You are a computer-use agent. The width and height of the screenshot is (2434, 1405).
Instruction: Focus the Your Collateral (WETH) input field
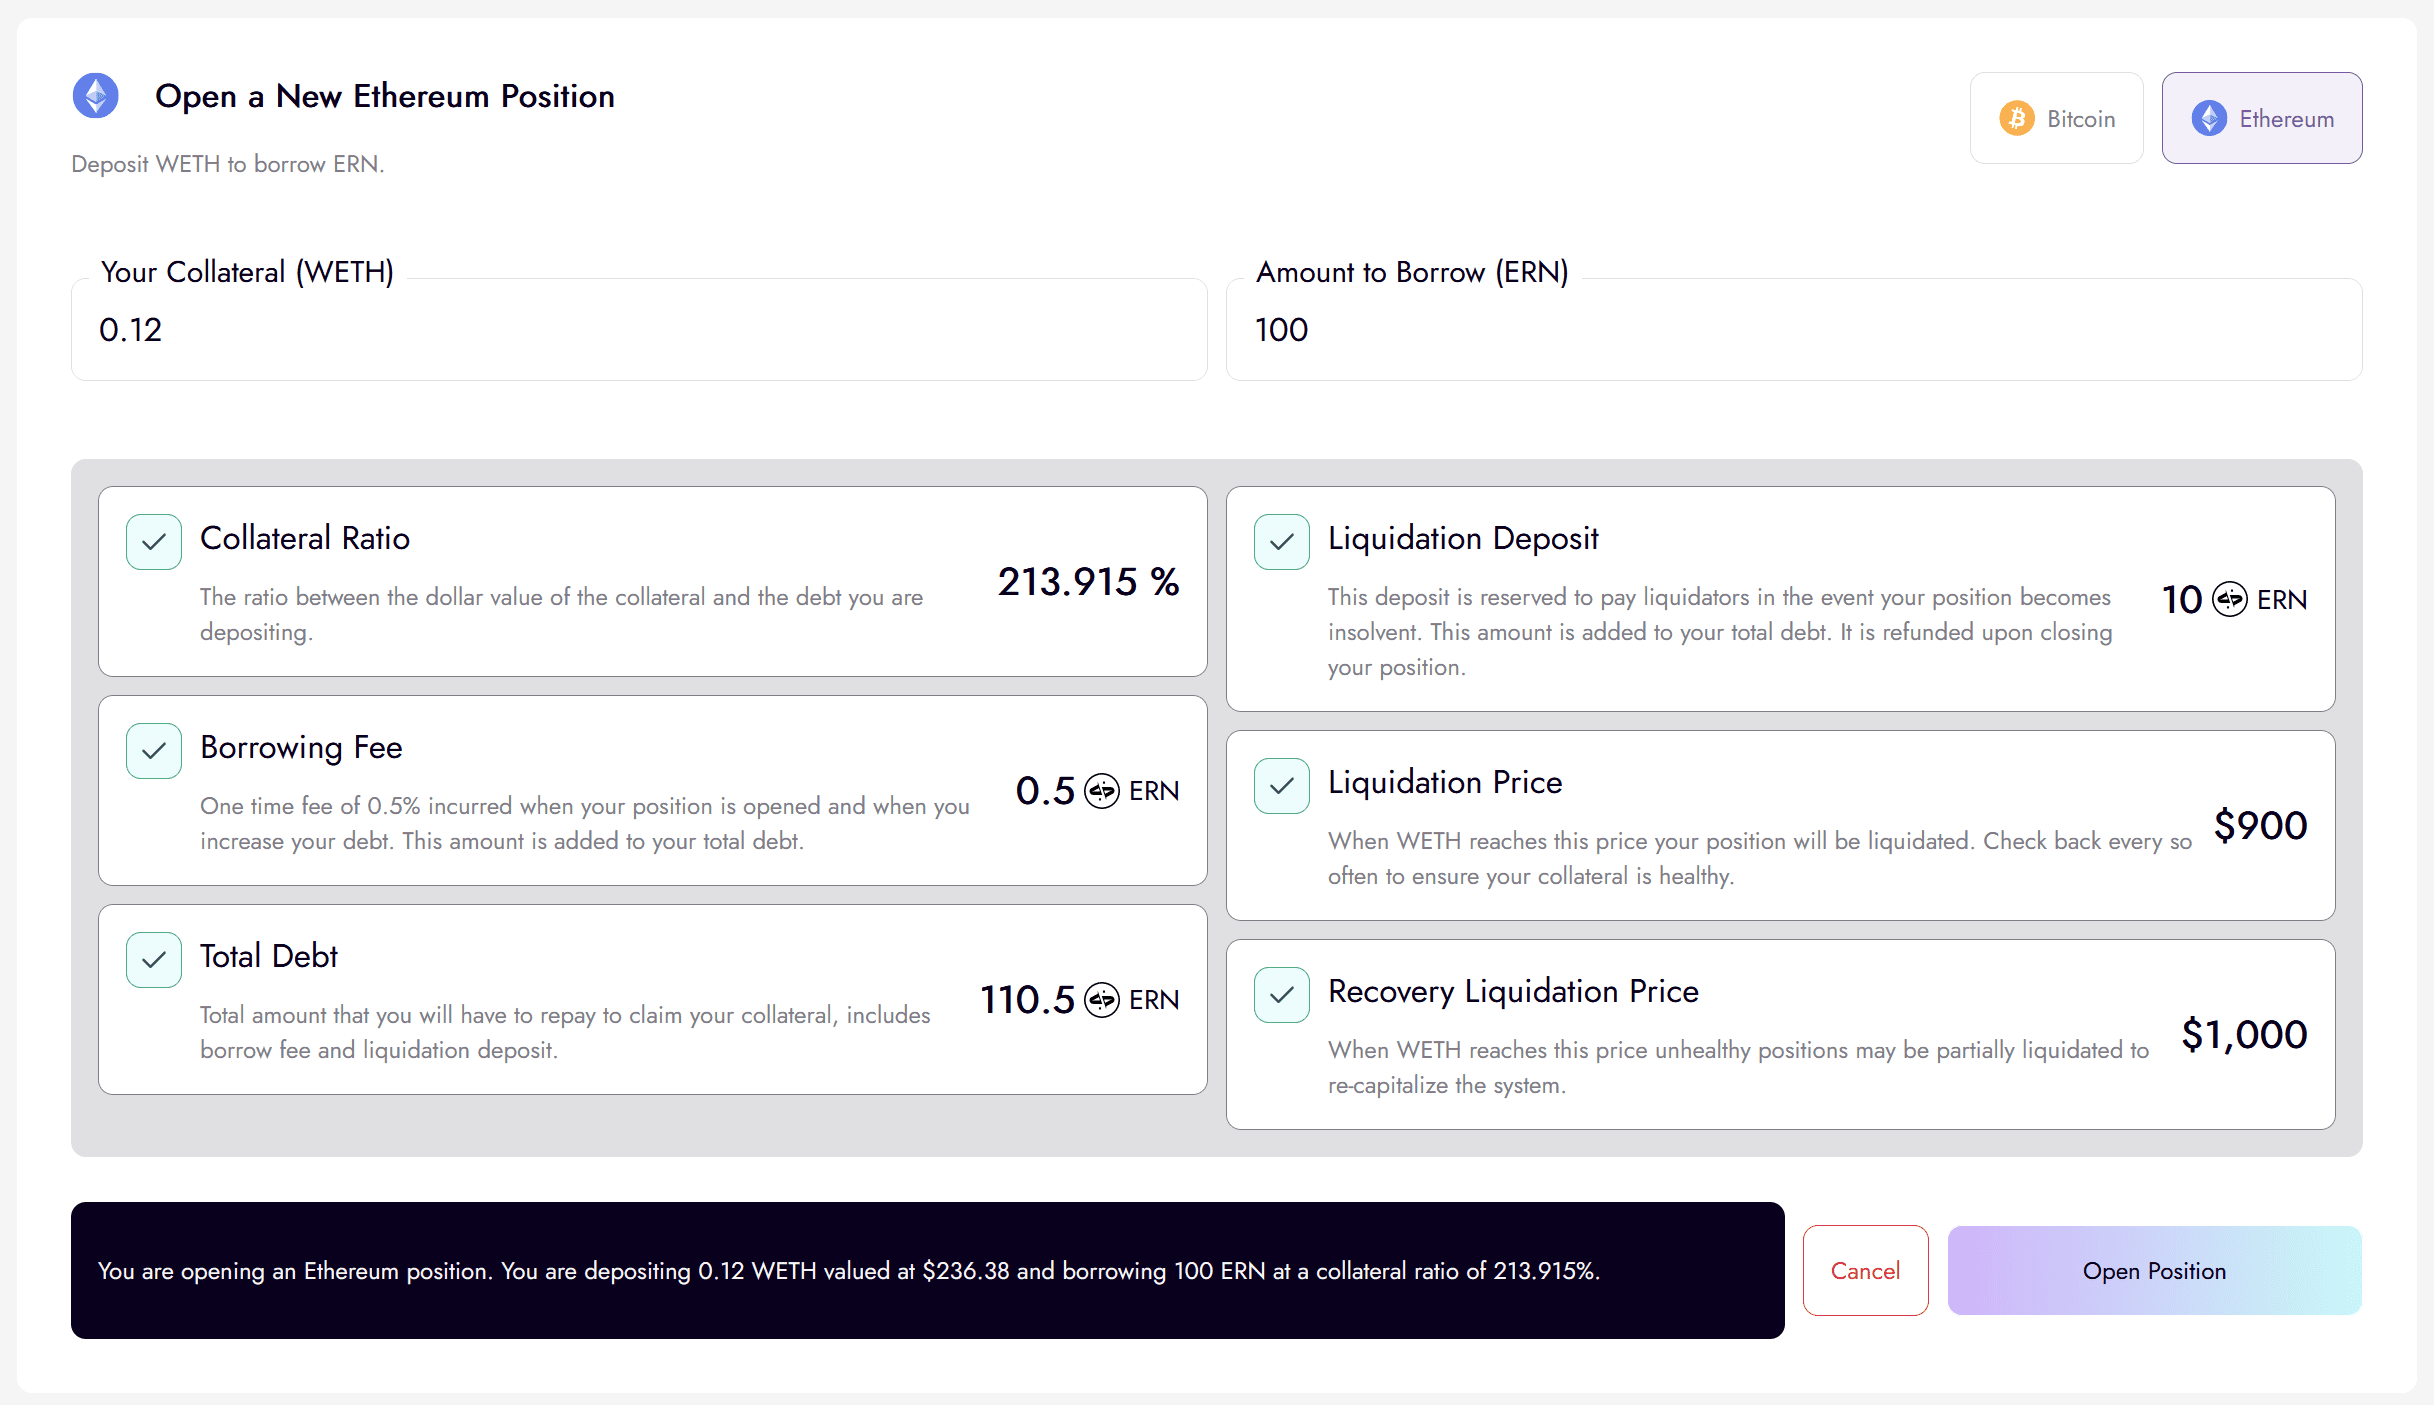point(639,330)
